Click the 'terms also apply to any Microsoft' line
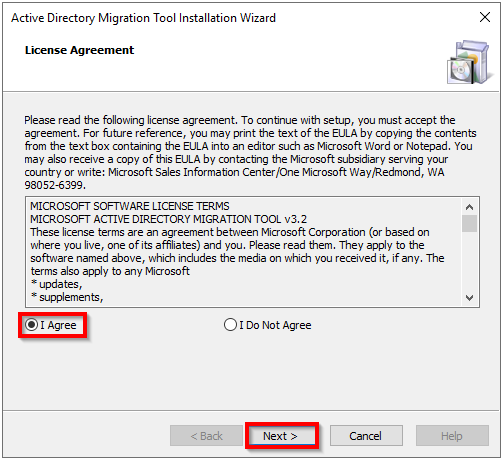The width and height of the screenshot is (503, 460). tap(110, 271)
